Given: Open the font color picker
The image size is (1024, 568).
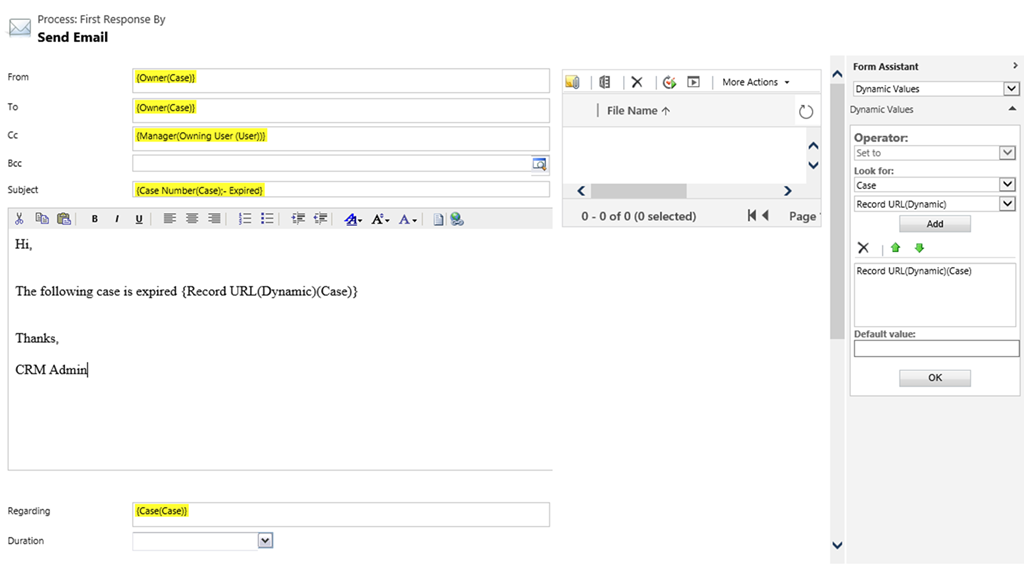Looking at the screenshot, I should coord(407,219).
